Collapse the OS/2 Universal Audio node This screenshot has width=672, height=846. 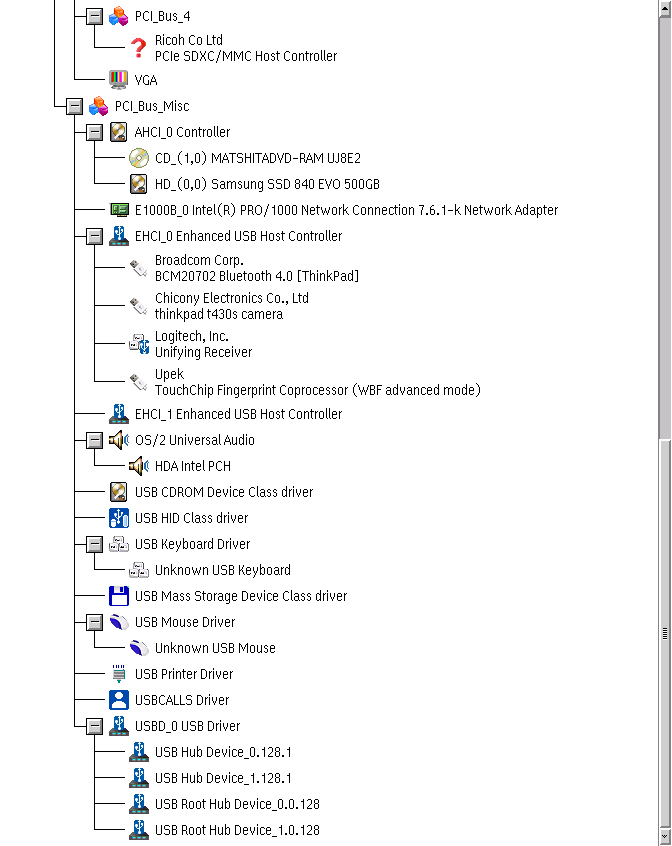tap(94, 440)
